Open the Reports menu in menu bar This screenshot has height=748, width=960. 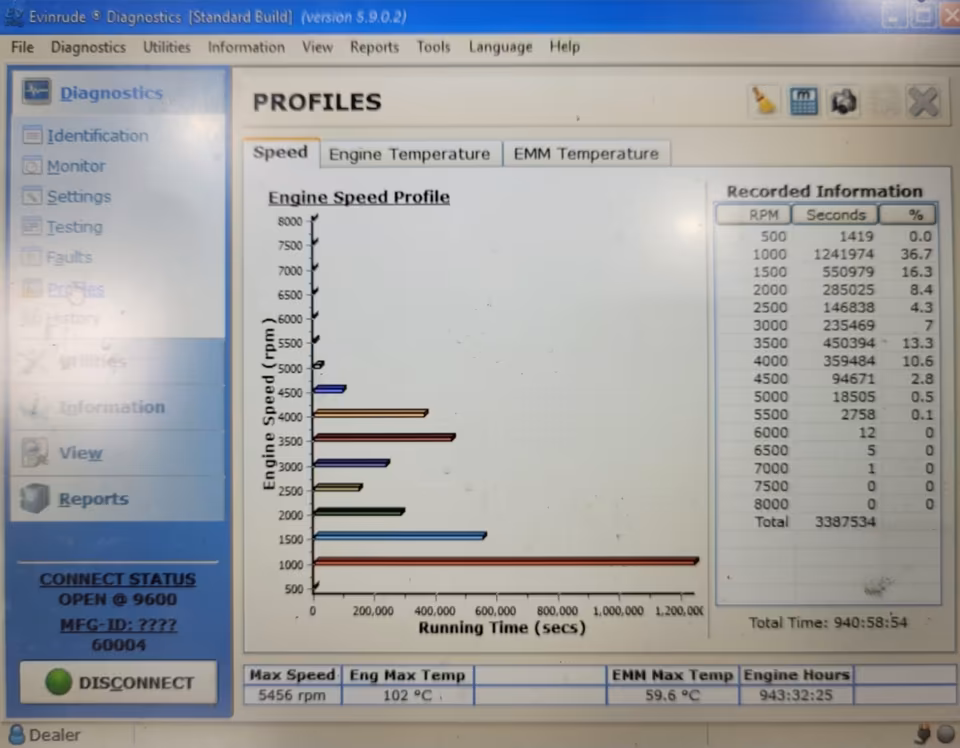click(x=374, y=47)
